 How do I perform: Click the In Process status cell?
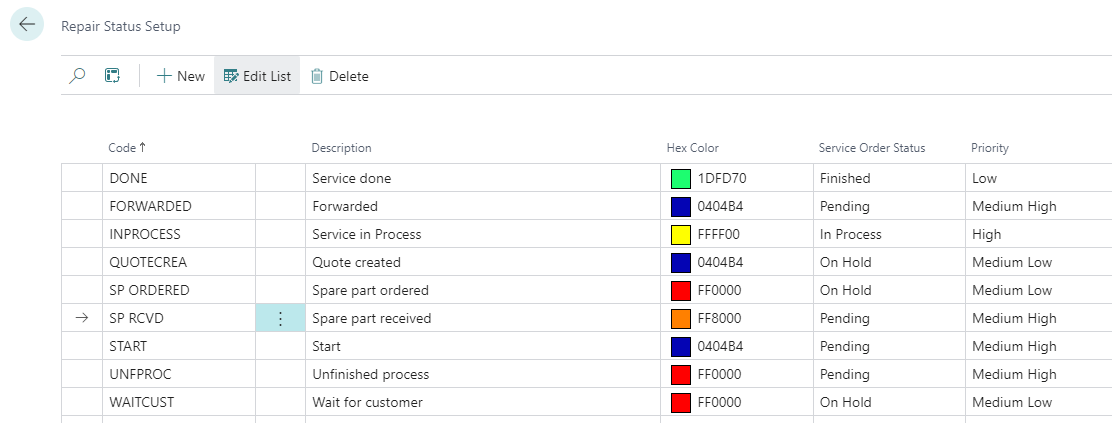(x=850, y=234)
